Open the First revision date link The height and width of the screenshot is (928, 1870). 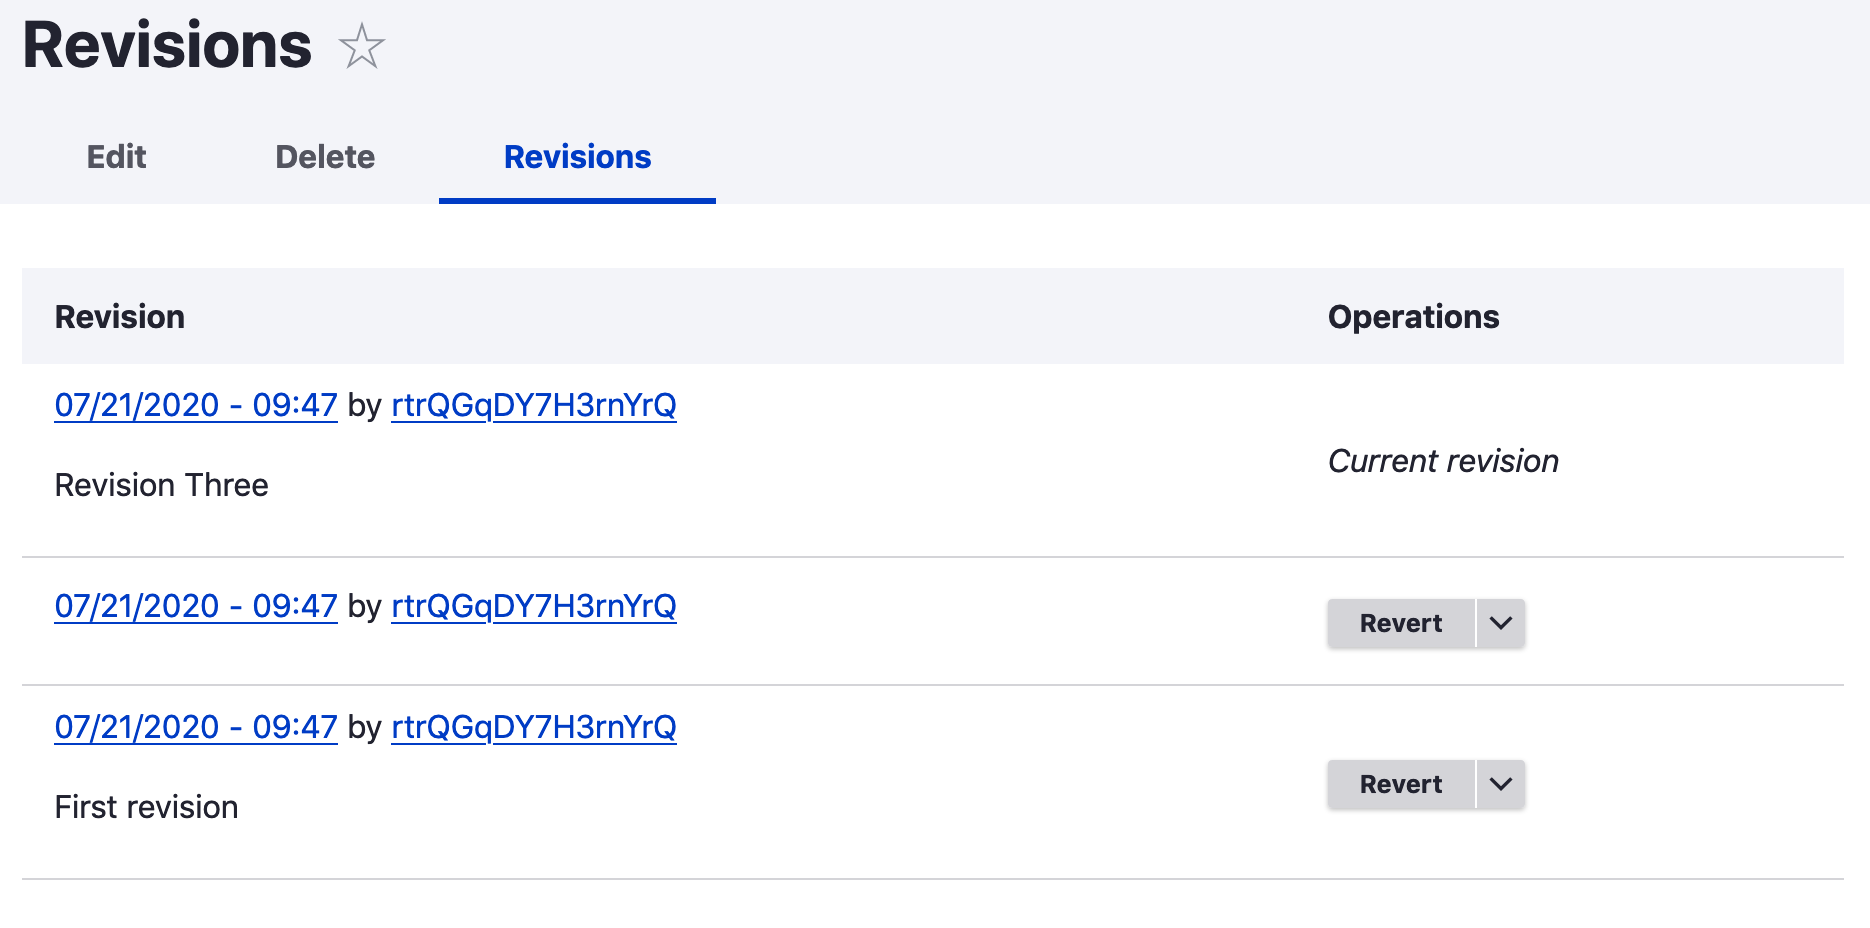pos(195,728)
